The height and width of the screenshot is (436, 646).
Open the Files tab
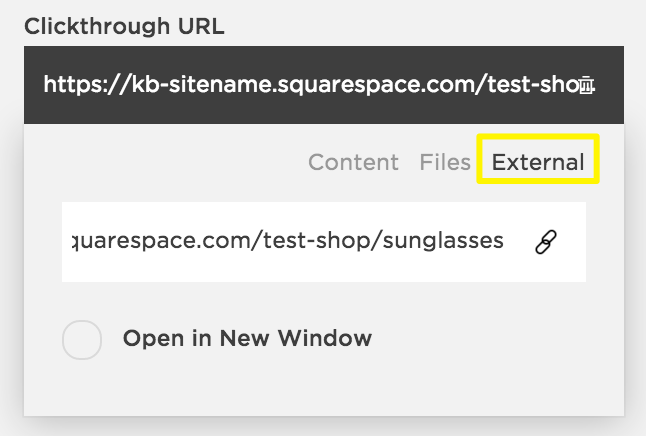[445, 162]
